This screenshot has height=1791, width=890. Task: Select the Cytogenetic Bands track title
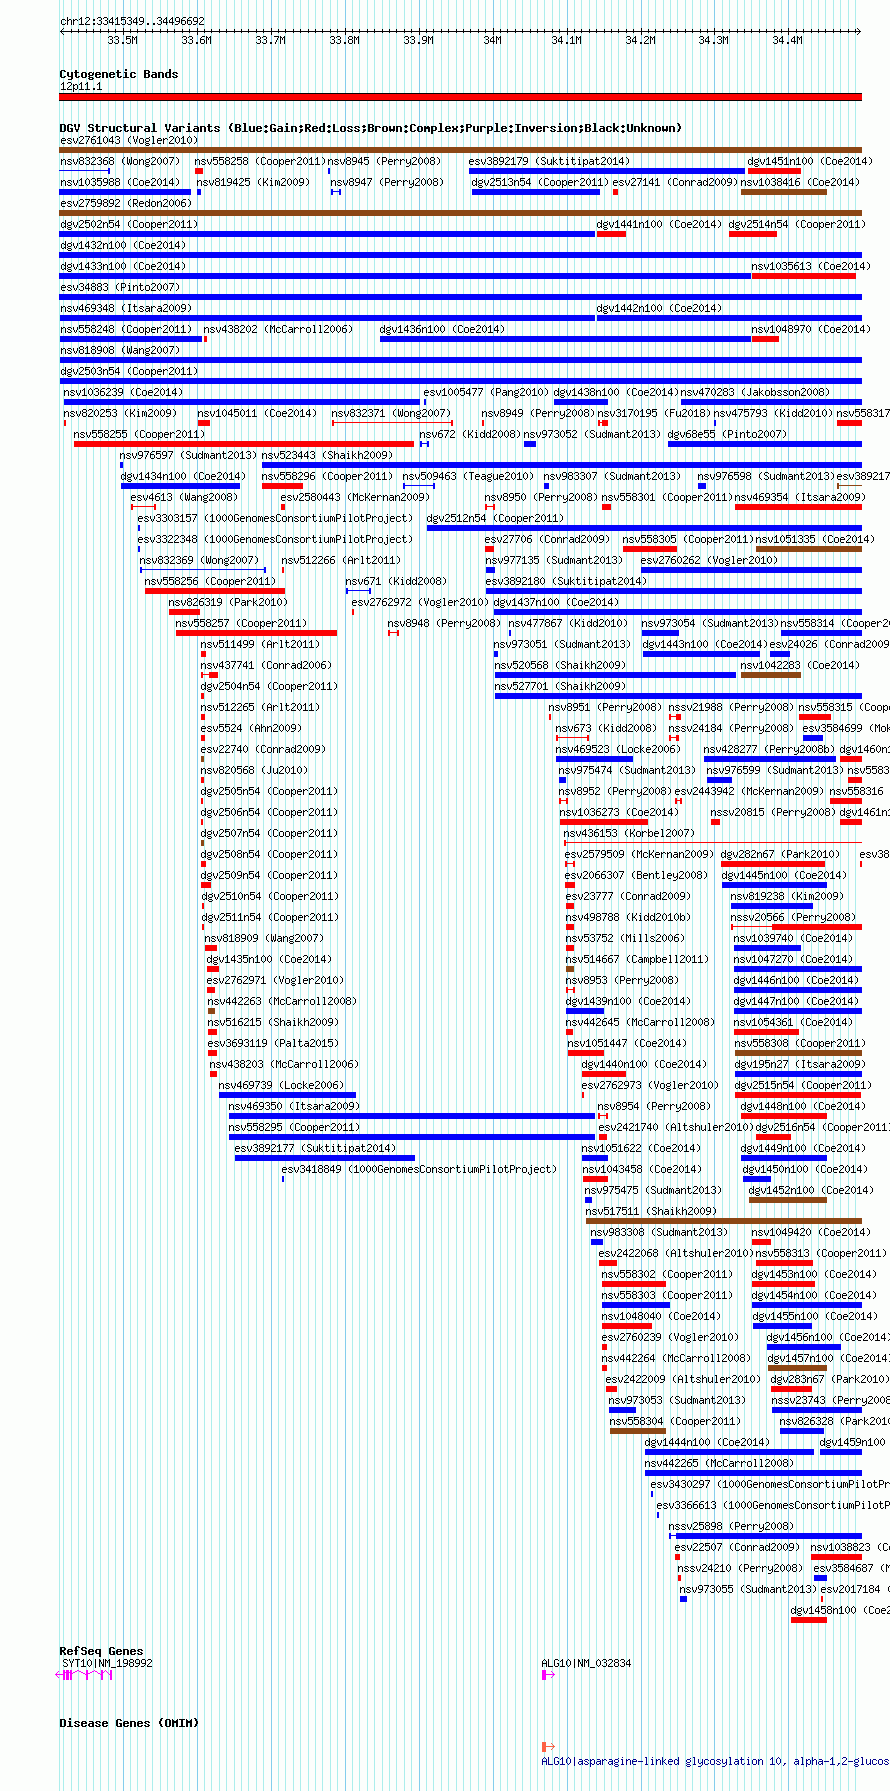click(x=119, y=74)
